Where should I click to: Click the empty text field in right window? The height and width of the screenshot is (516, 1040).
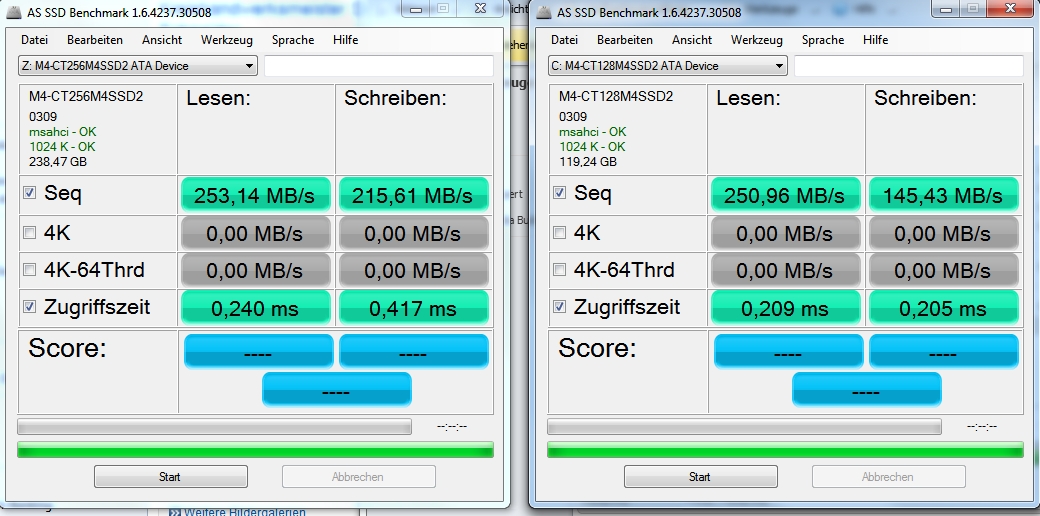909,66
